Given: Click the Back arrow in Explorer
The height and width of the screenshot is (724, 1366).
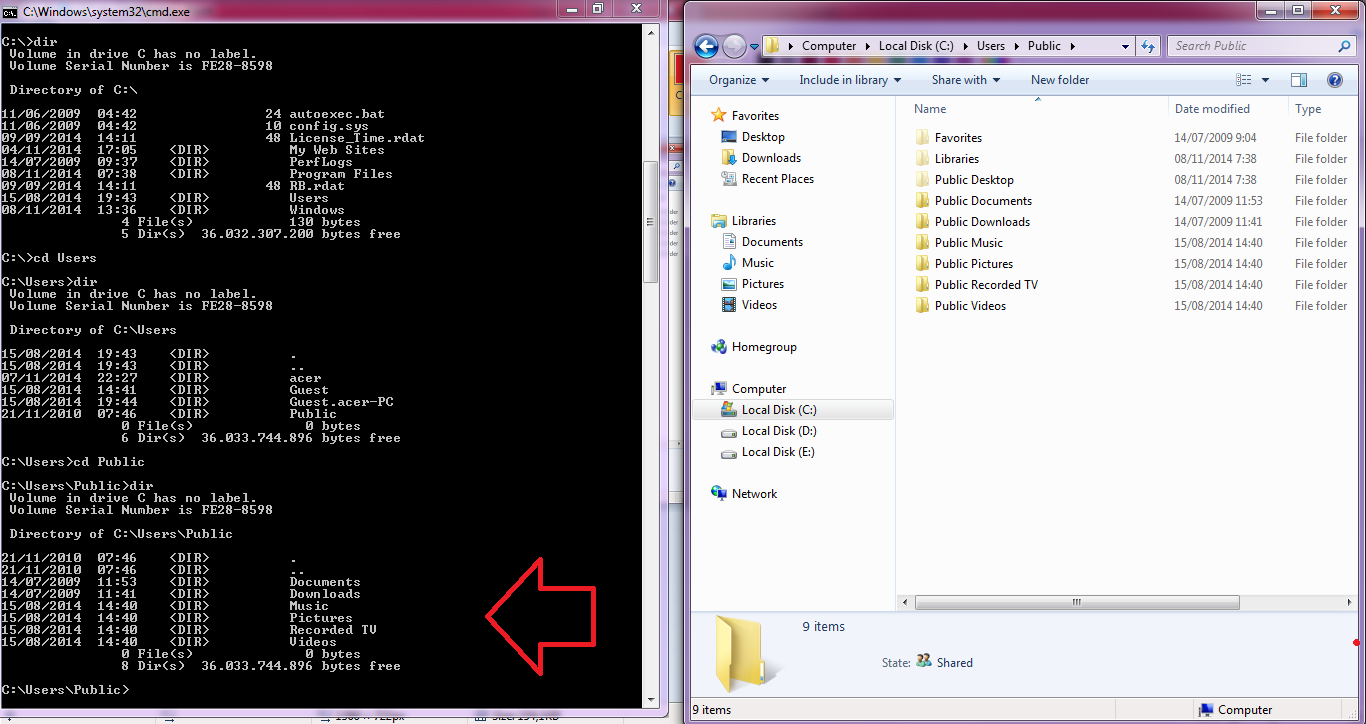Looking at the screenshot, I should [x=706, y=46].
